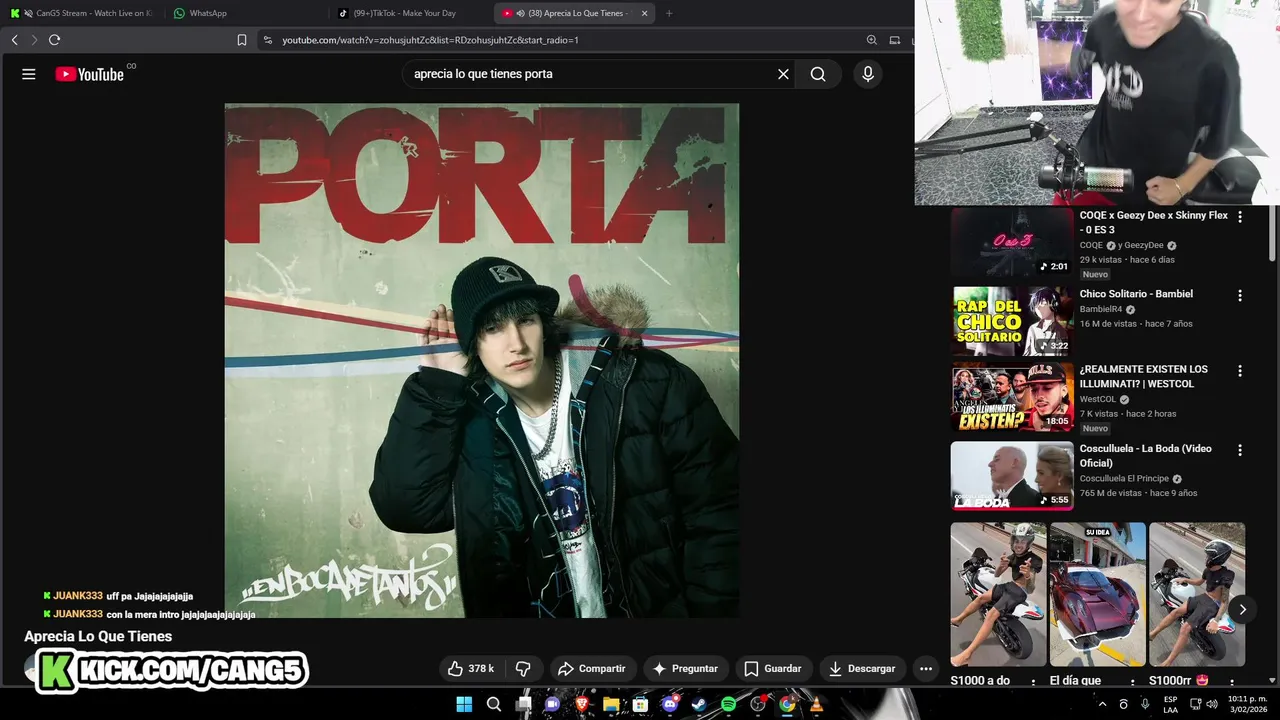Open the Preguntar AI button
The image size is (1280, 720).
click(685, 668)
